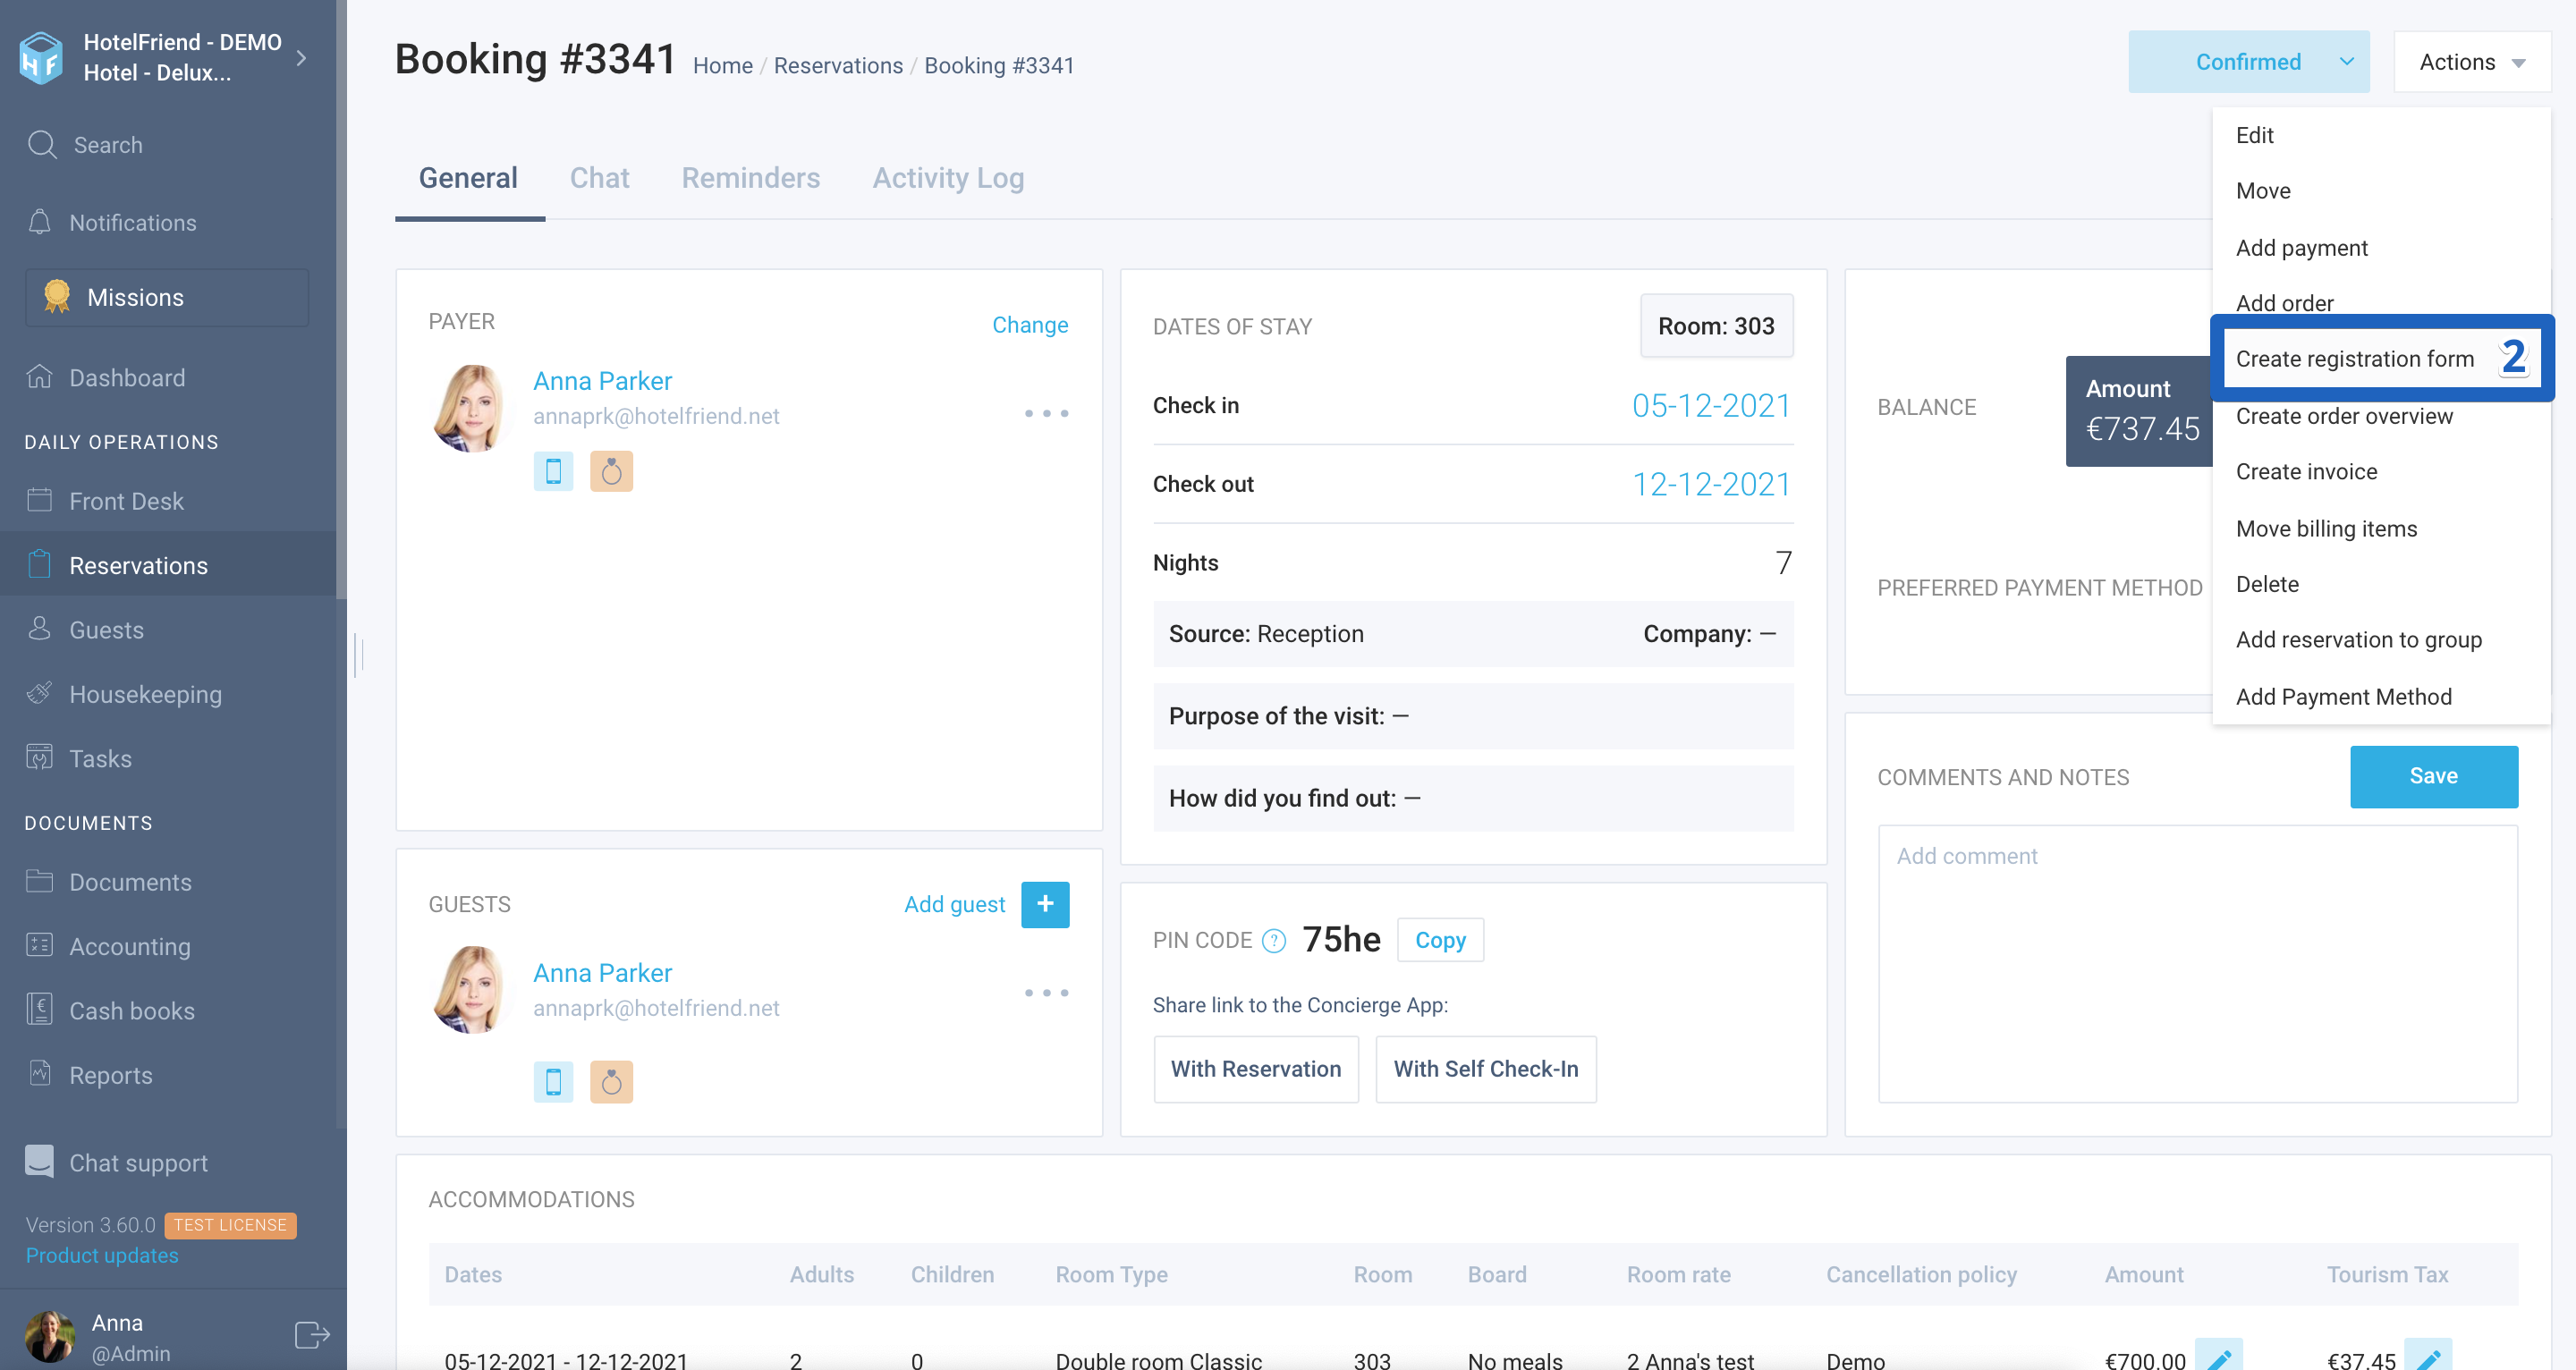Click the Housekeeping broom icon

[39, 692]
